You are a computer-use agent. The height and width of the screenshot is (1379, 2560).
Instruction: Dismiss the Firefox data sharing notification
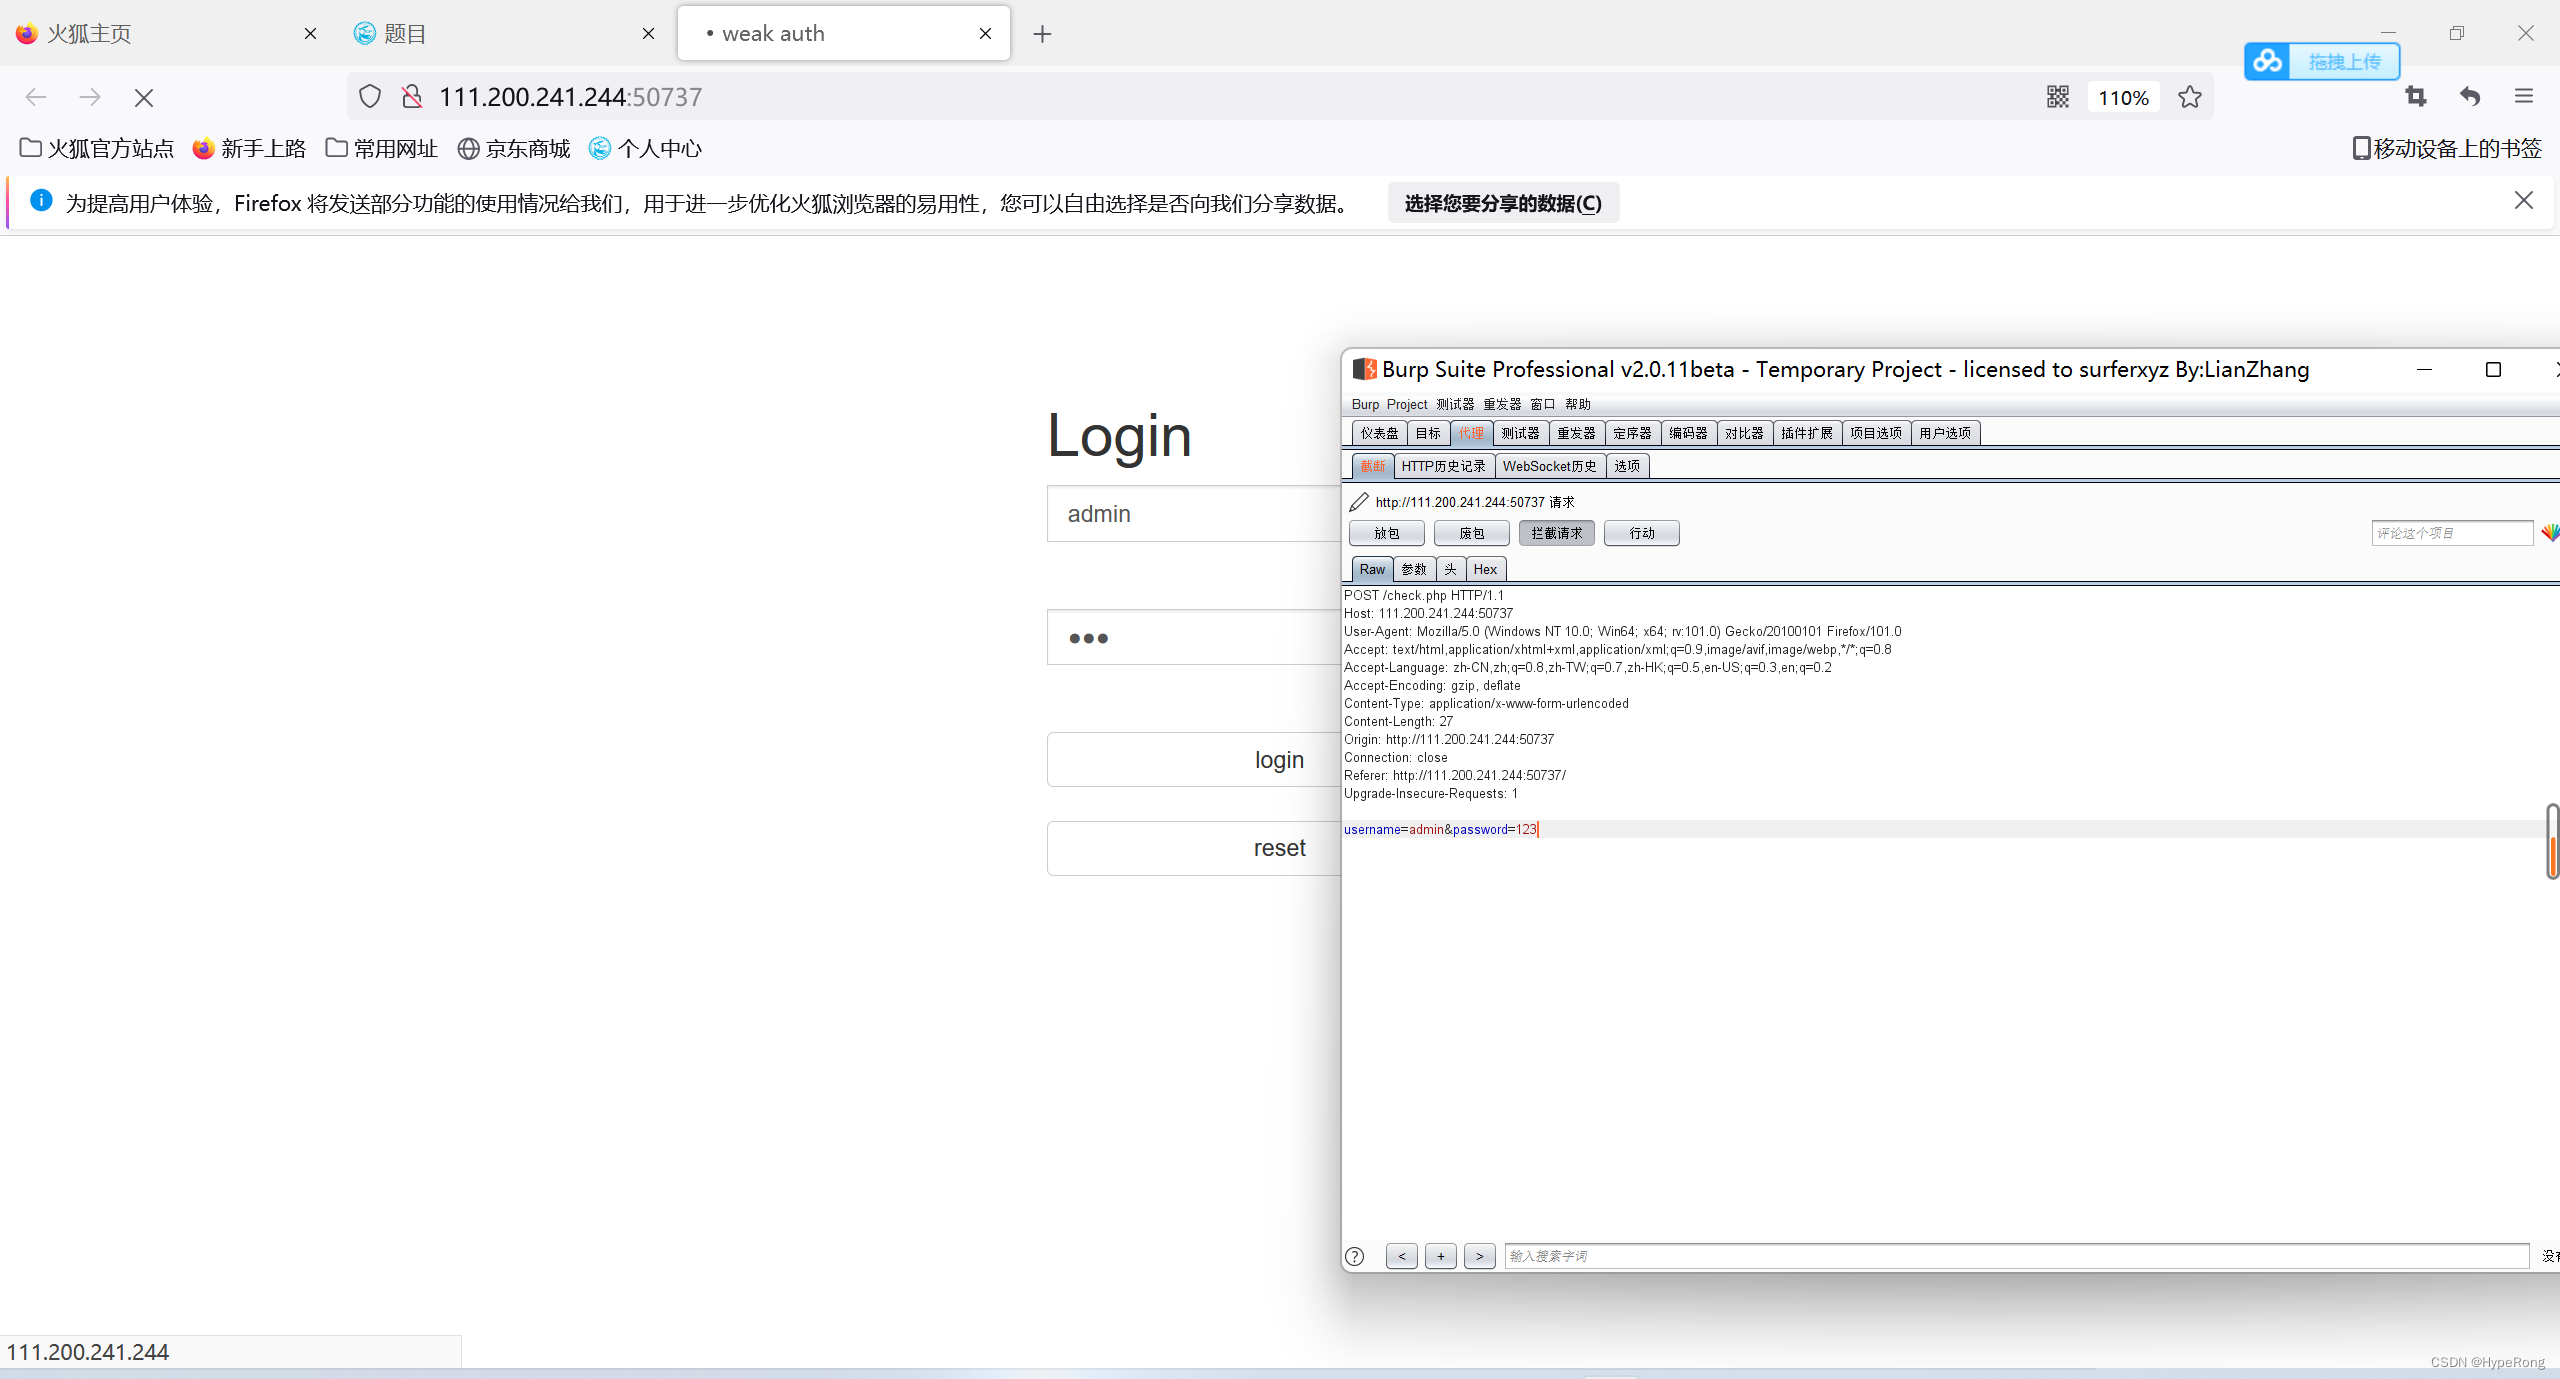(x=2523, y=201)
